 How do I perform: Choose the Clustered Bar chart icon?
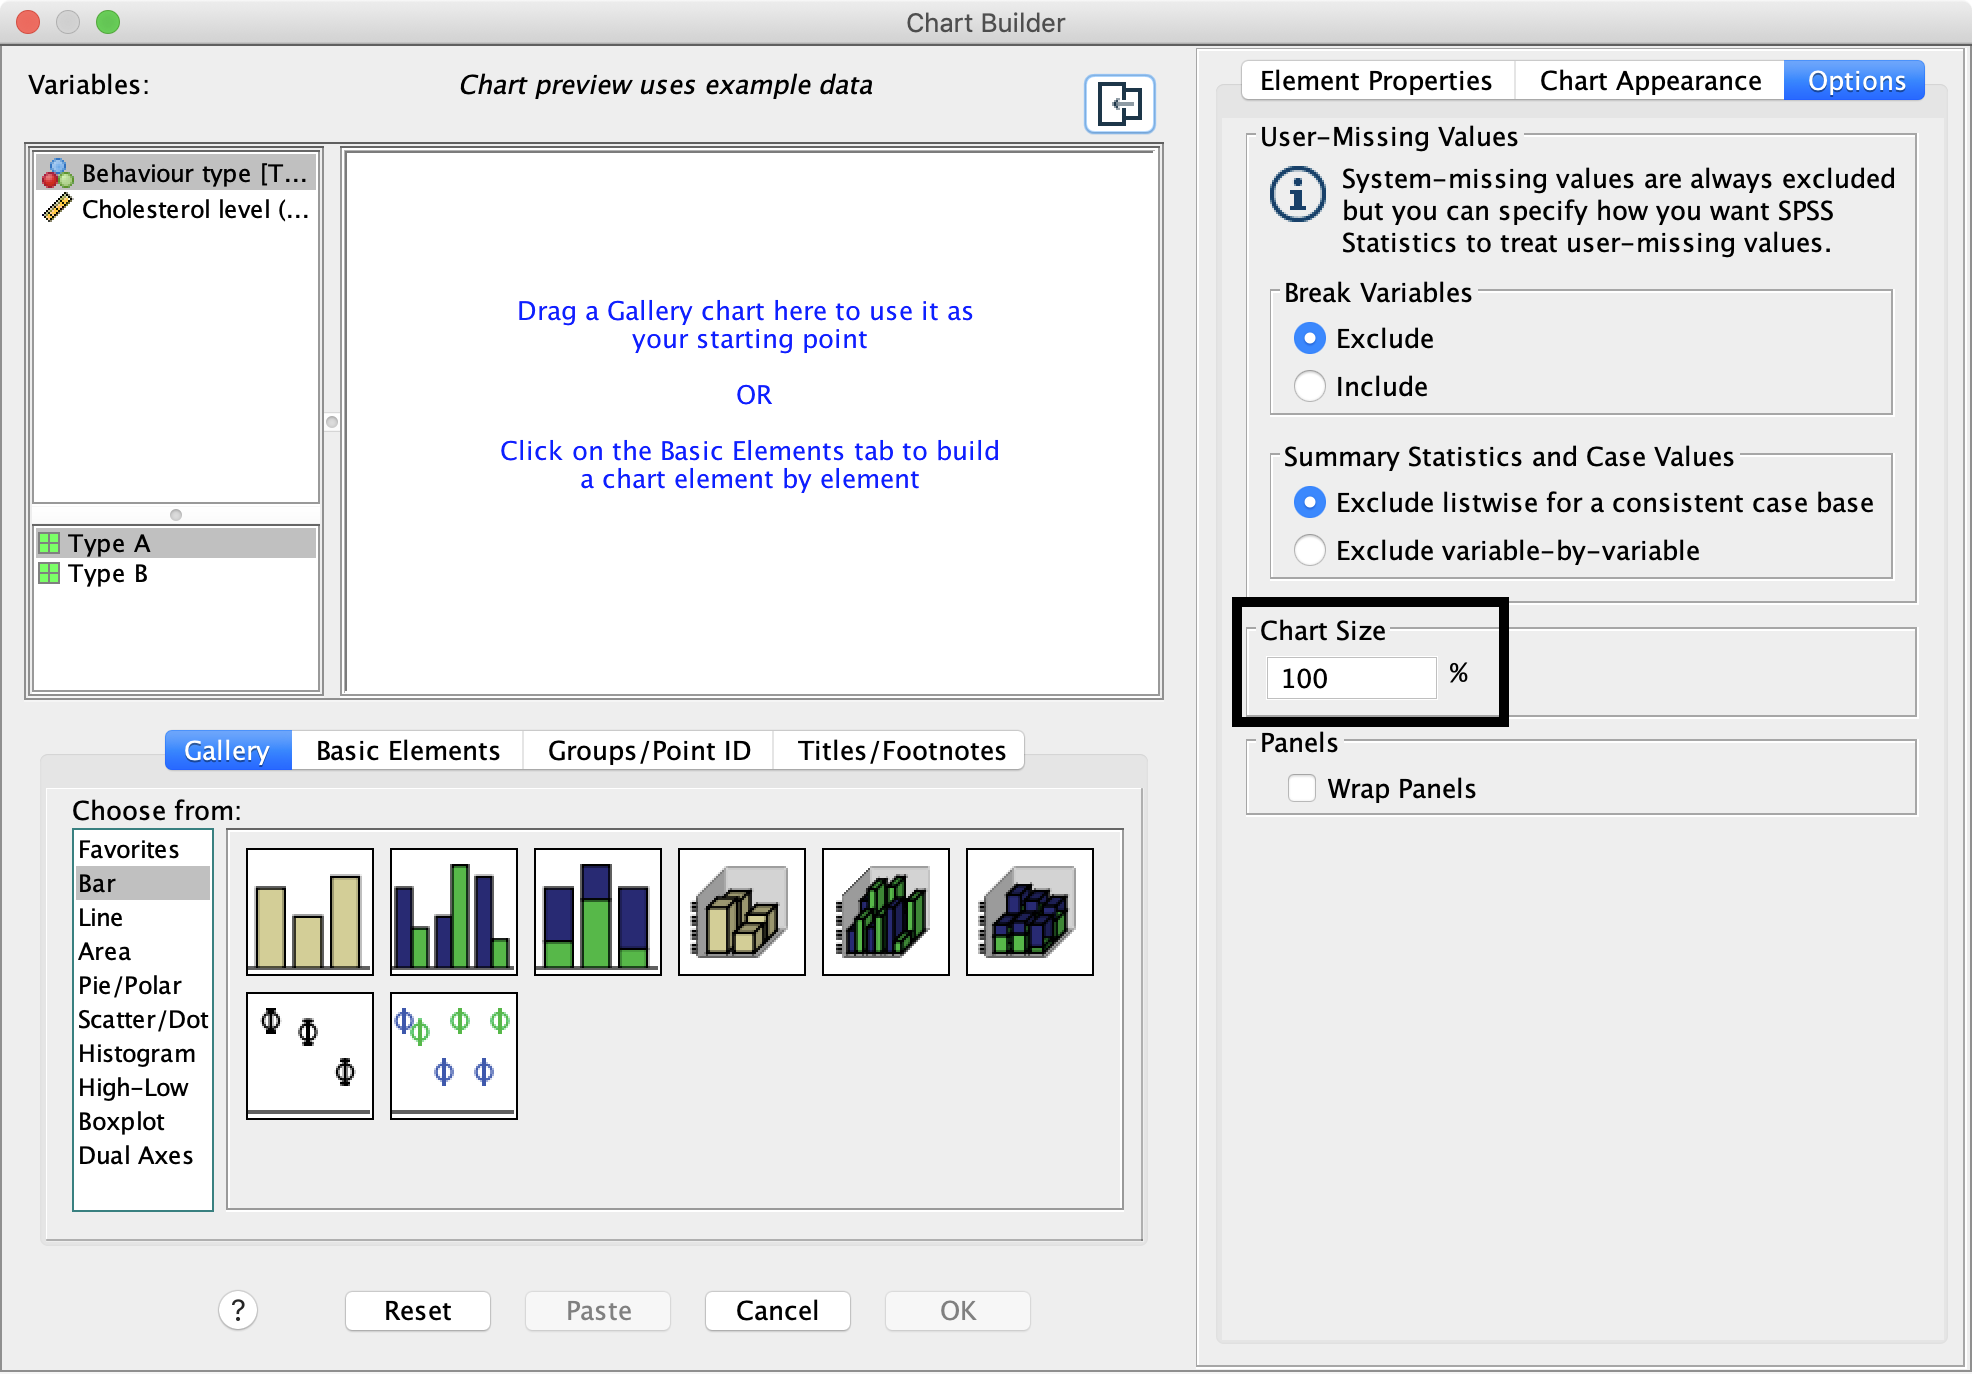click(454, 911)
